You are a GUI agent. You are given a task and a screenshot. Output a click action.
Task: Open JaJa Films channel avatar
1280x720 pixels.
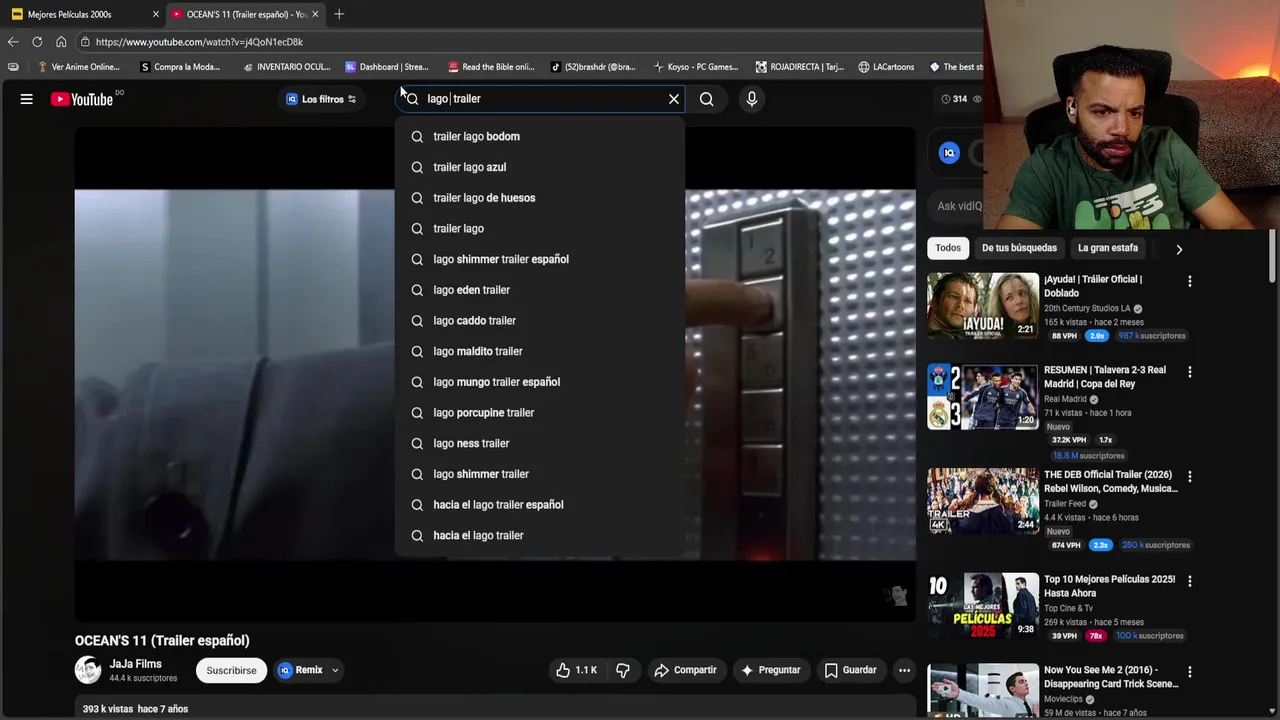pyautogui.click(x=88, y=670)
